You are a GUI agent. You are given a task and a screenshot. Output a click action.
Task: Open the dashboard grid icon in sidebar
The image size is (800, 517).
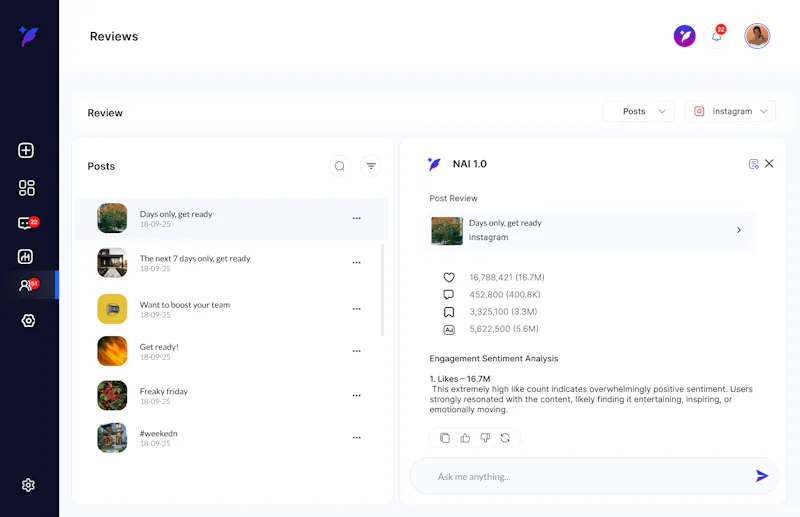click(x=27, y=188)
